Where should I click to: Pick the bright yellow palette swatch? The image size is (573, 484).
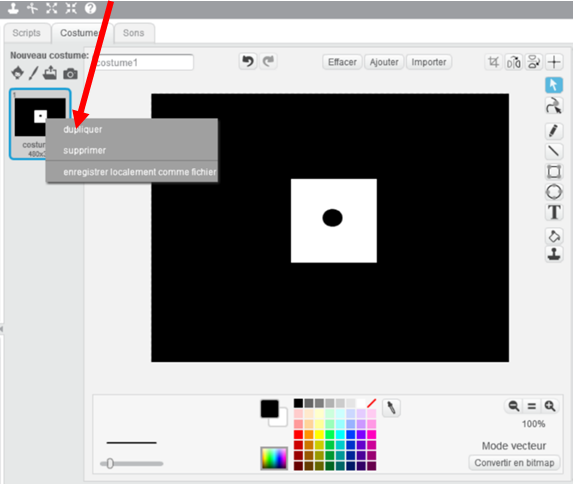(319, 435)
